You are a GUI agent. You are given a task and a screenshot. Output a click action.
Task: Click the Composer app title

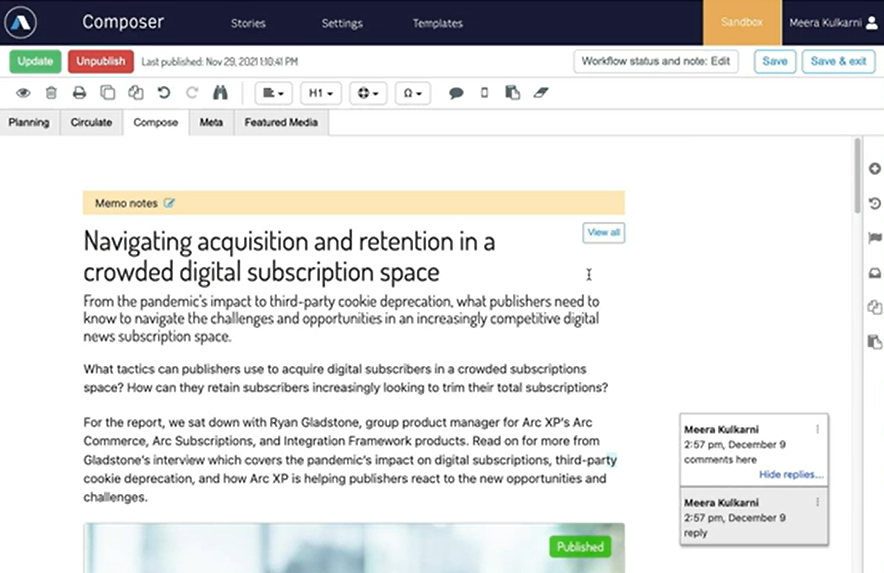pos(123,22)
